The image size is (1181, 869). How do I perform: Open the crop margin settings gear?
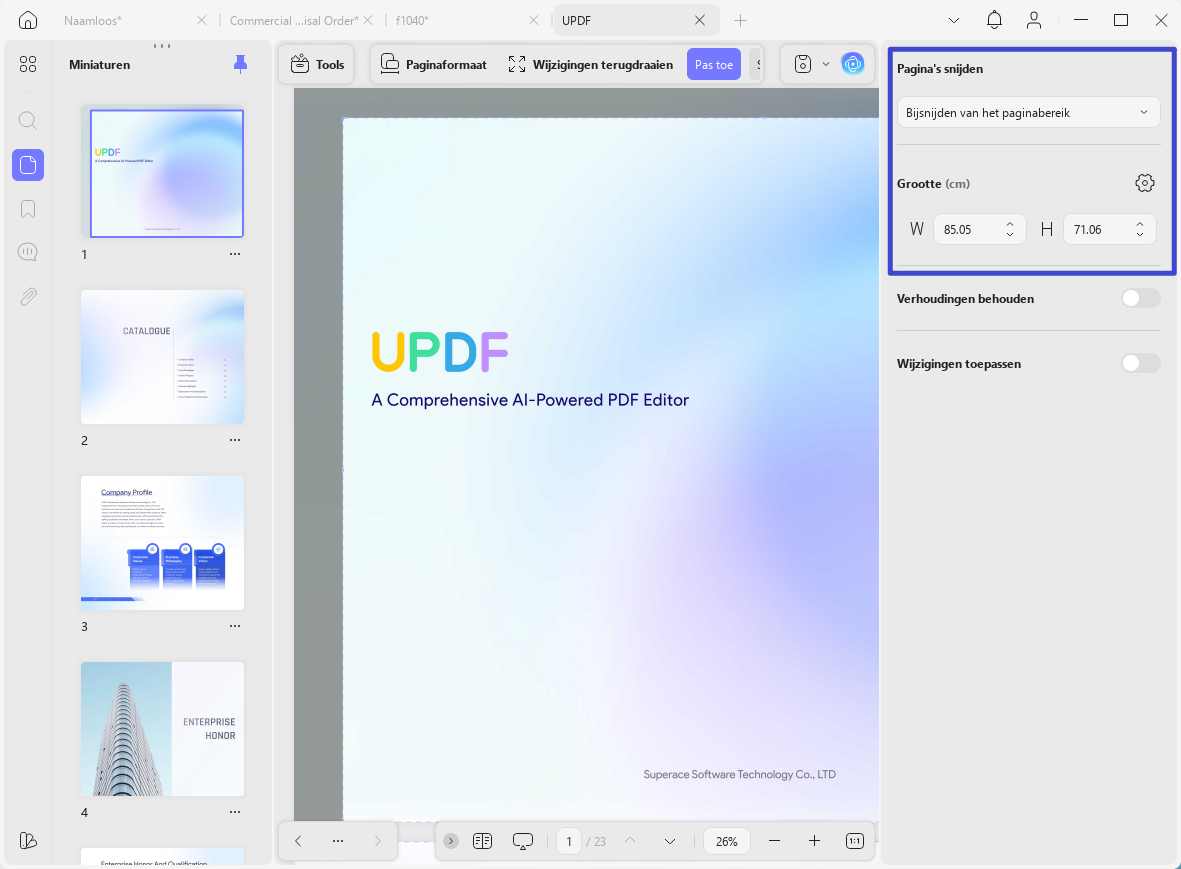(x=1145, y=183)
